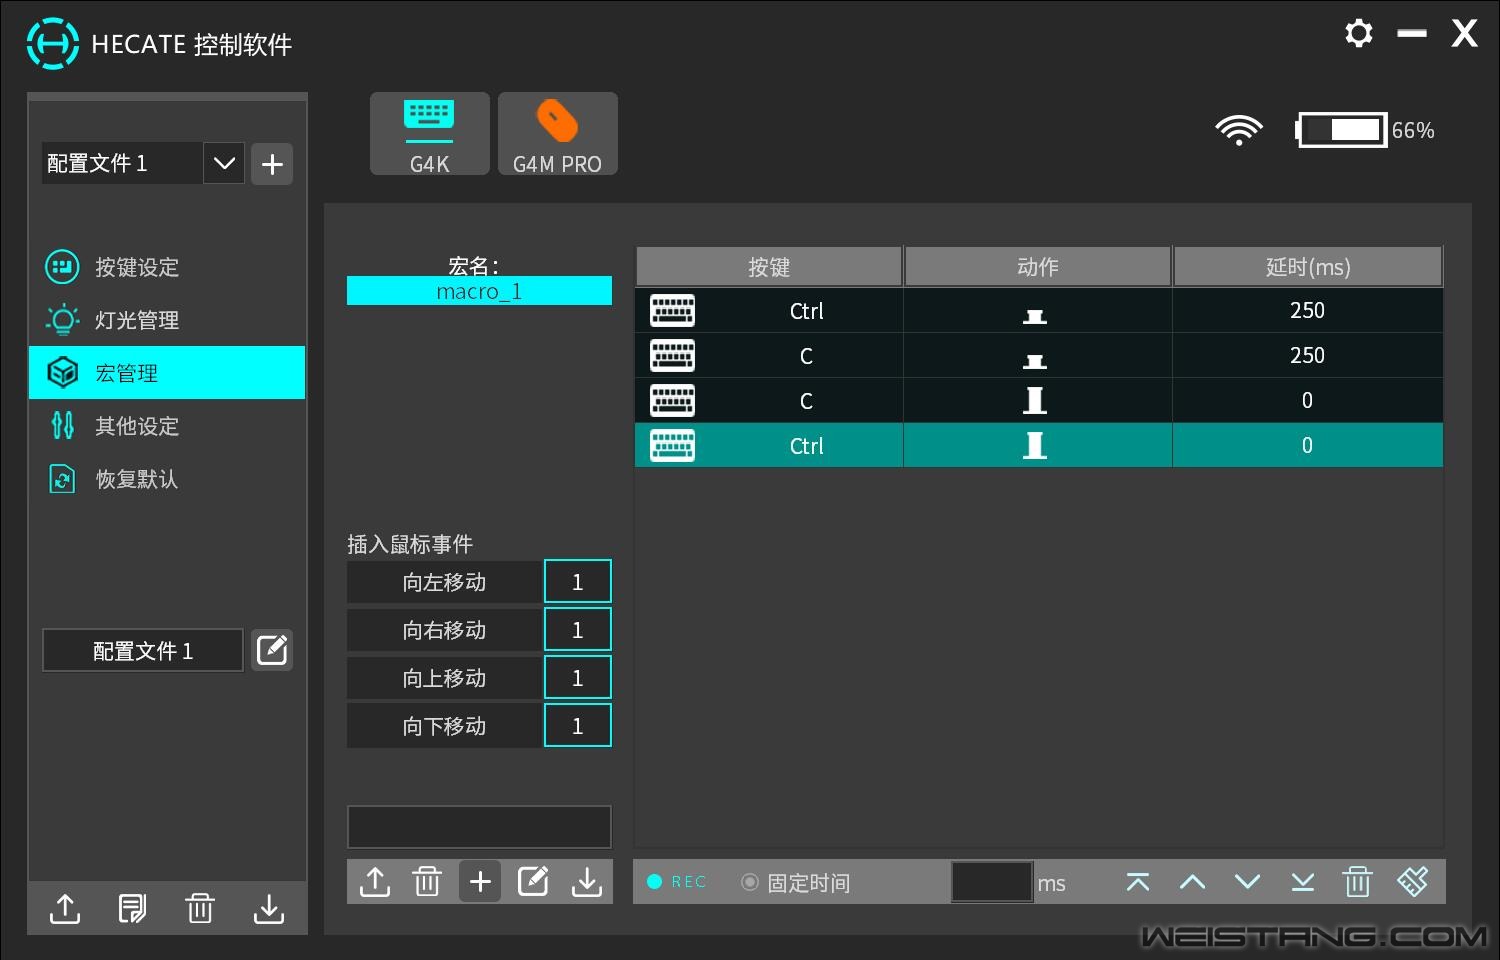1500x960 pixels.
Task: Select highlighted Ctrl key-up row
Action: tap(1039, 445)
